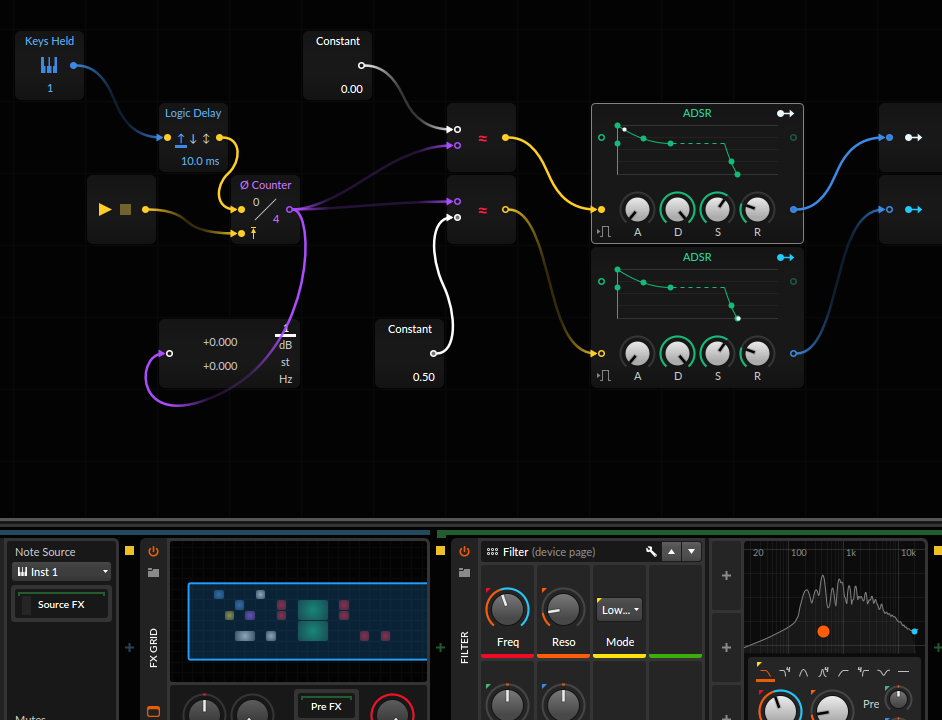Go to previous Filter remote page
Viewport: 942px width, 720px height.
671,551
